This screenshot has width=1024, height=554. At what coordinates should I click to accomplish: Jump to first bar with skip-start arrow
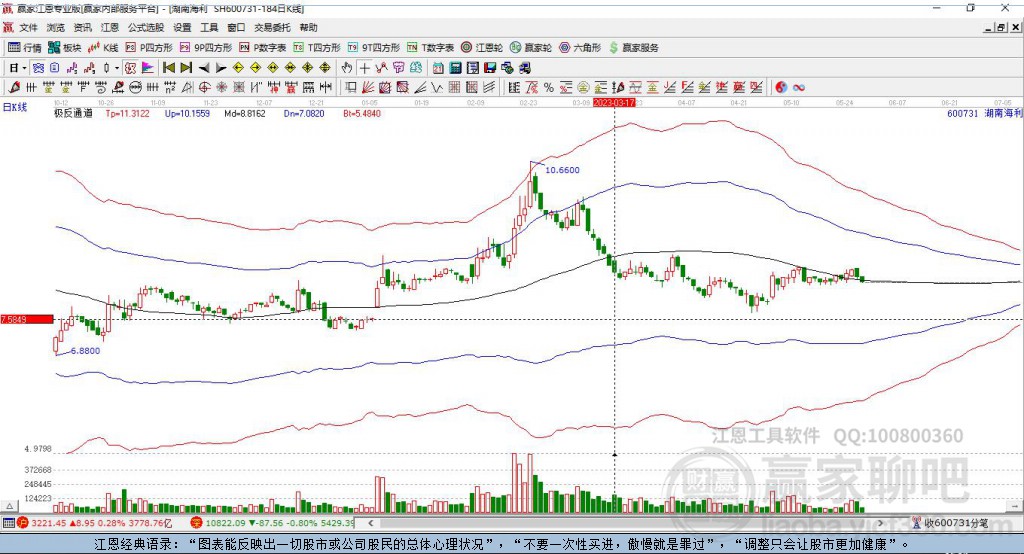pos(169,68)
